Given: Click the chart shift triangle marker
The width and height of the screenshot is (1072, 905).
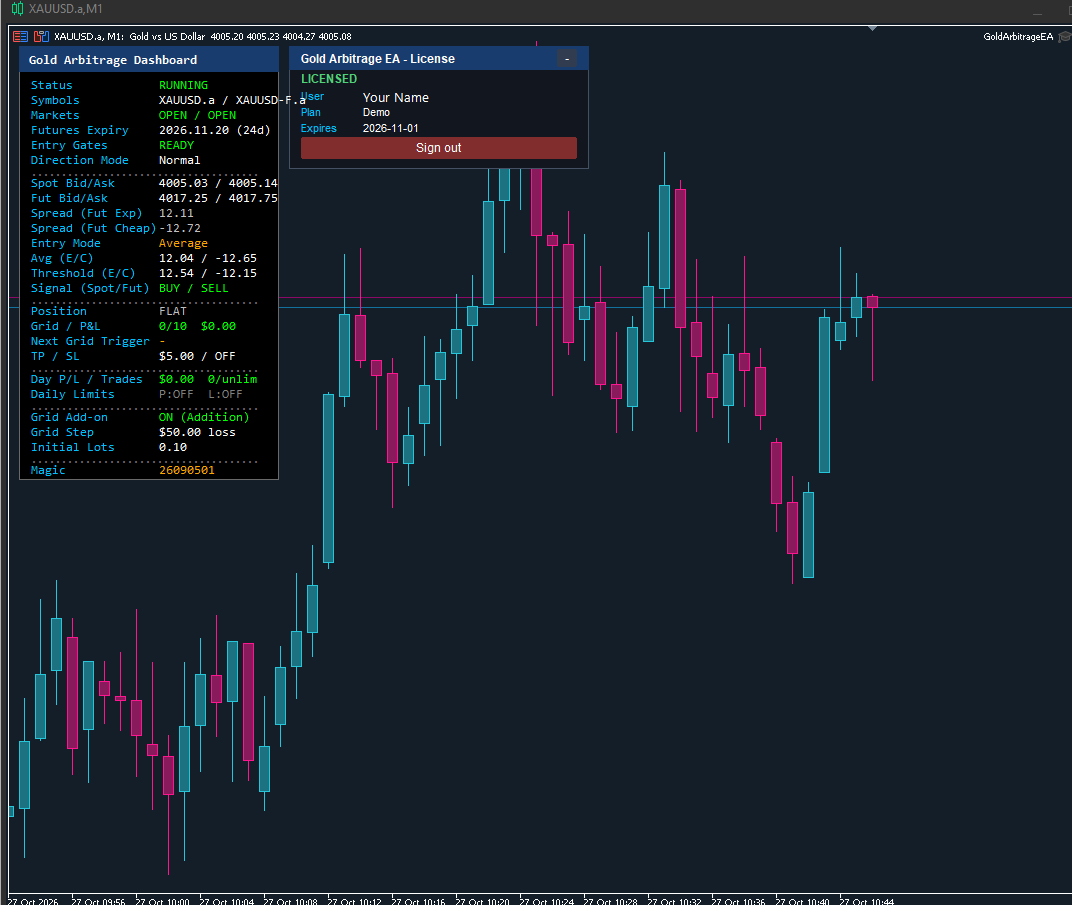Looking at the screenshot, I should [x=872, y=29].
